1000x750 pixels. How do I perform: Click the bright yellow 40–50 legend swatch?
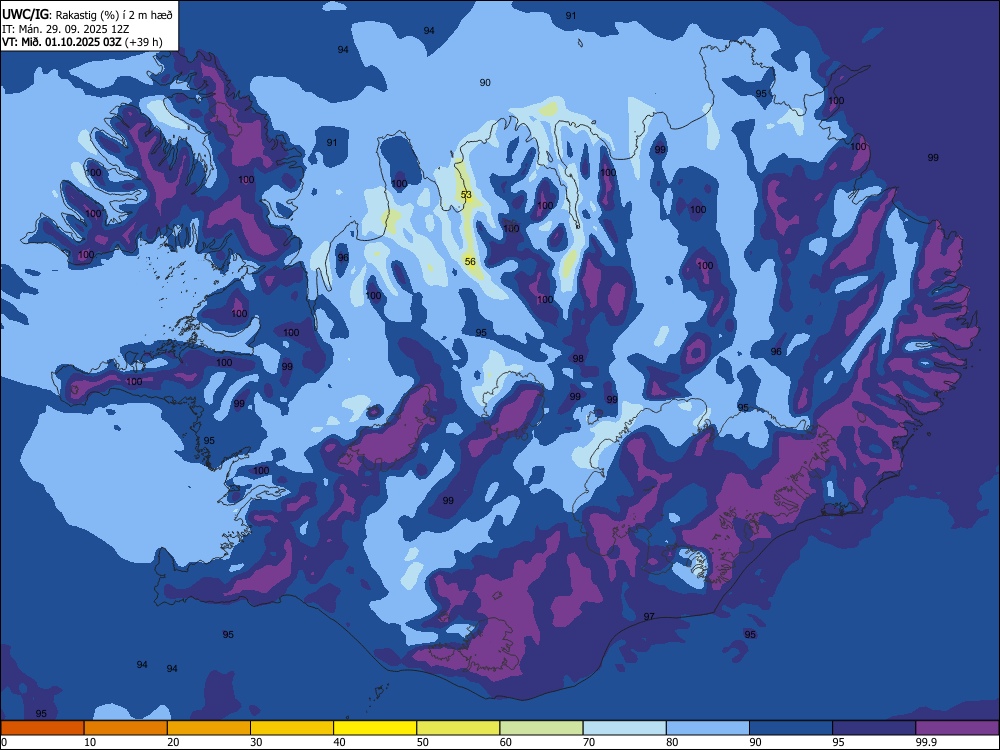pos(375,728)
